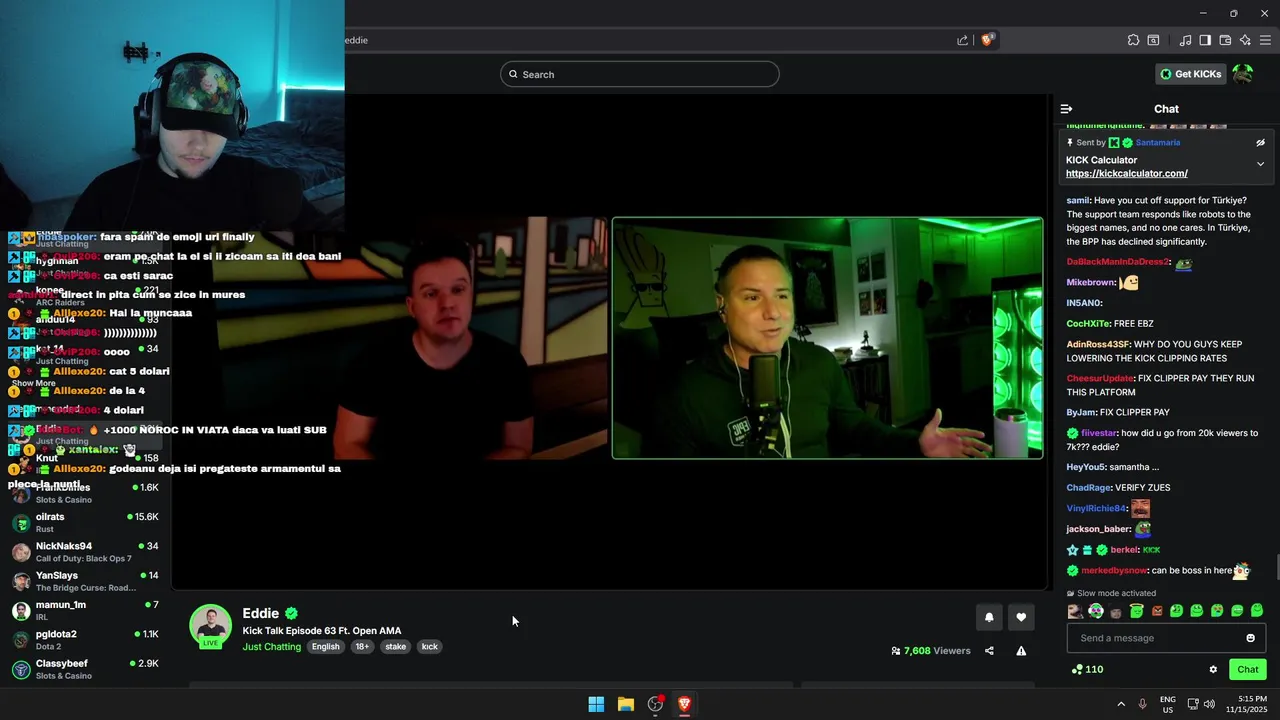The width and height of the screenshot is (1280, 720).
Task: Follow Eddie with the heart button
Action: pos(1021,617)
